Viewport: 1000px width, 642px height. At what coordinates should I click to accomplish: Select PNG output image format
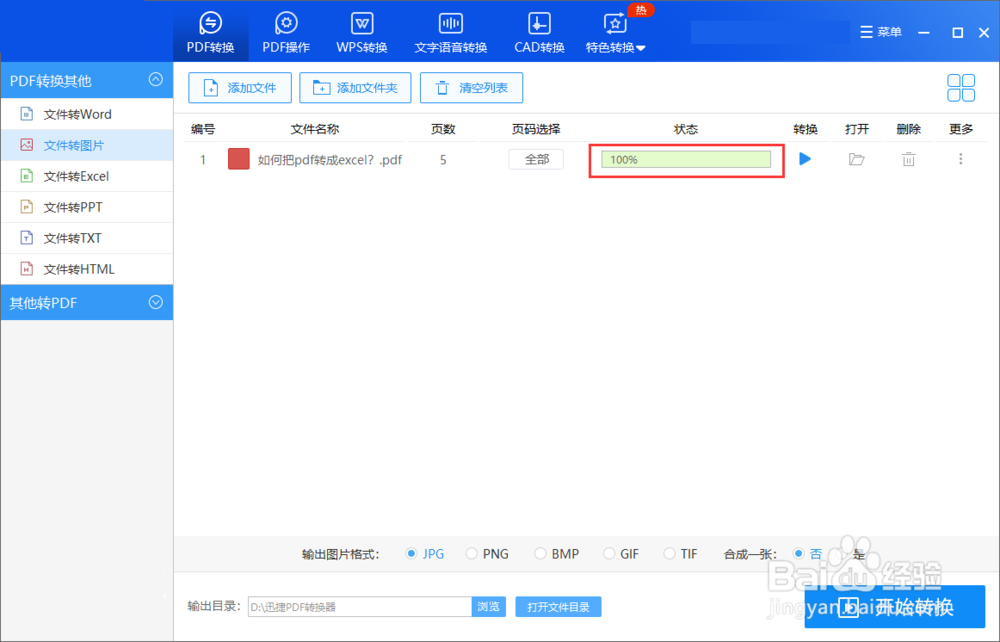point(471,553)
